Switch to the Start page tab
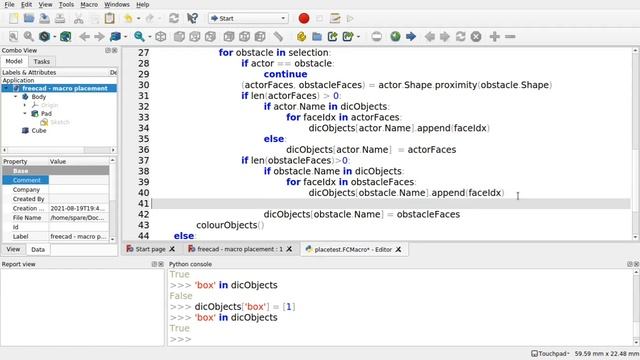 click(x=151, y=249)
